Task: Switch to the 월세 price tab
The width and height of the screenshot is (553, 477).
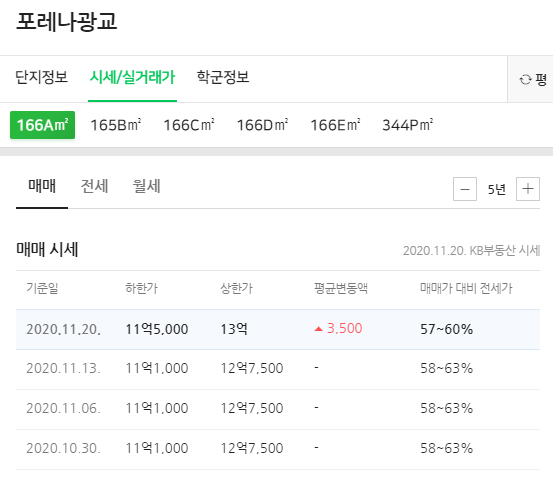Action: coord(146,186)
